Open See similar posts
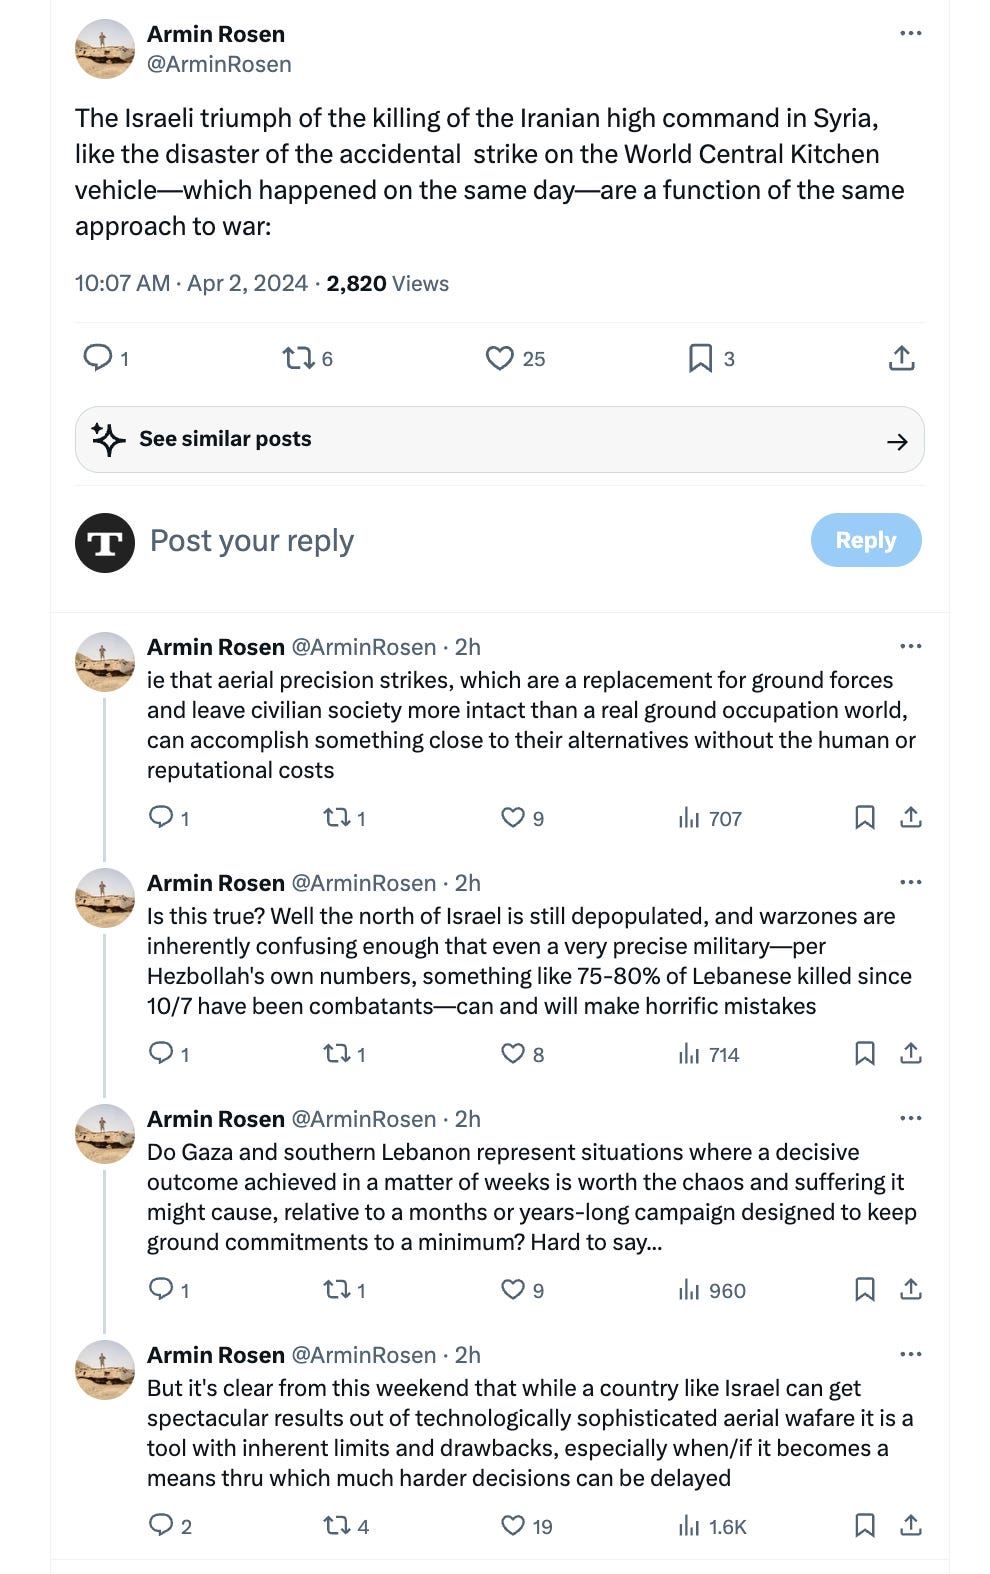The width and height of the screenshot is (990, 1574). point(499,439)
